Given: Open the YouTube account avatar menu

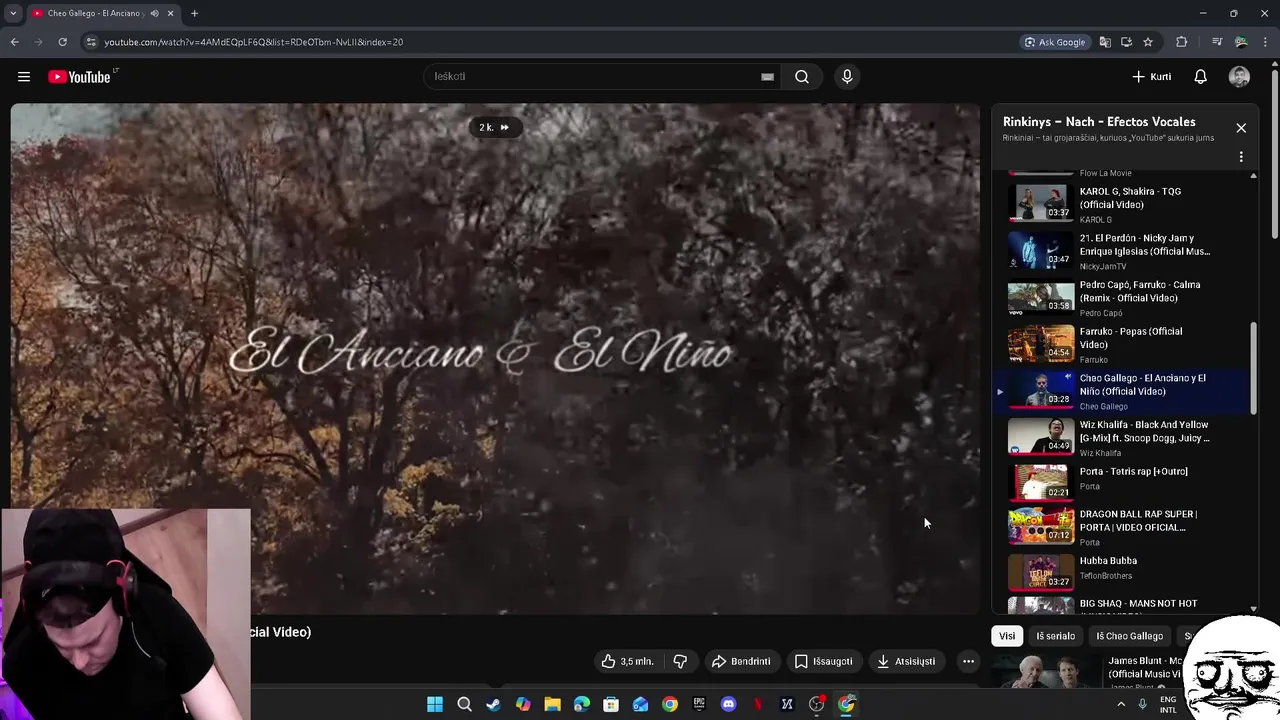Looking at the screenshot, I should (1239, 77).
